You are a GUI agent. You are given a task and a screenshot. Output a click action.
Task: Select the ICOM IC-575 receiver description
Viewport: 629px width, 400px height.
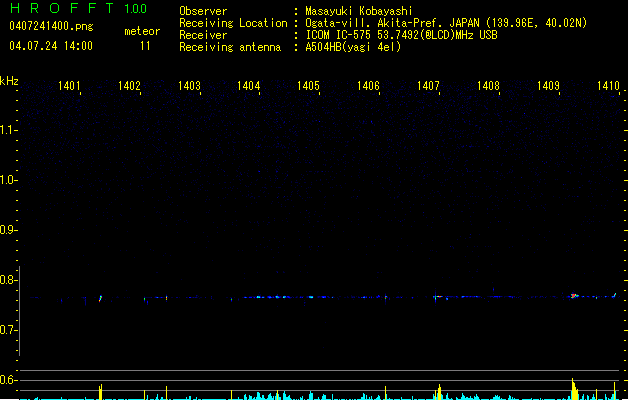[x=401, y=35]
